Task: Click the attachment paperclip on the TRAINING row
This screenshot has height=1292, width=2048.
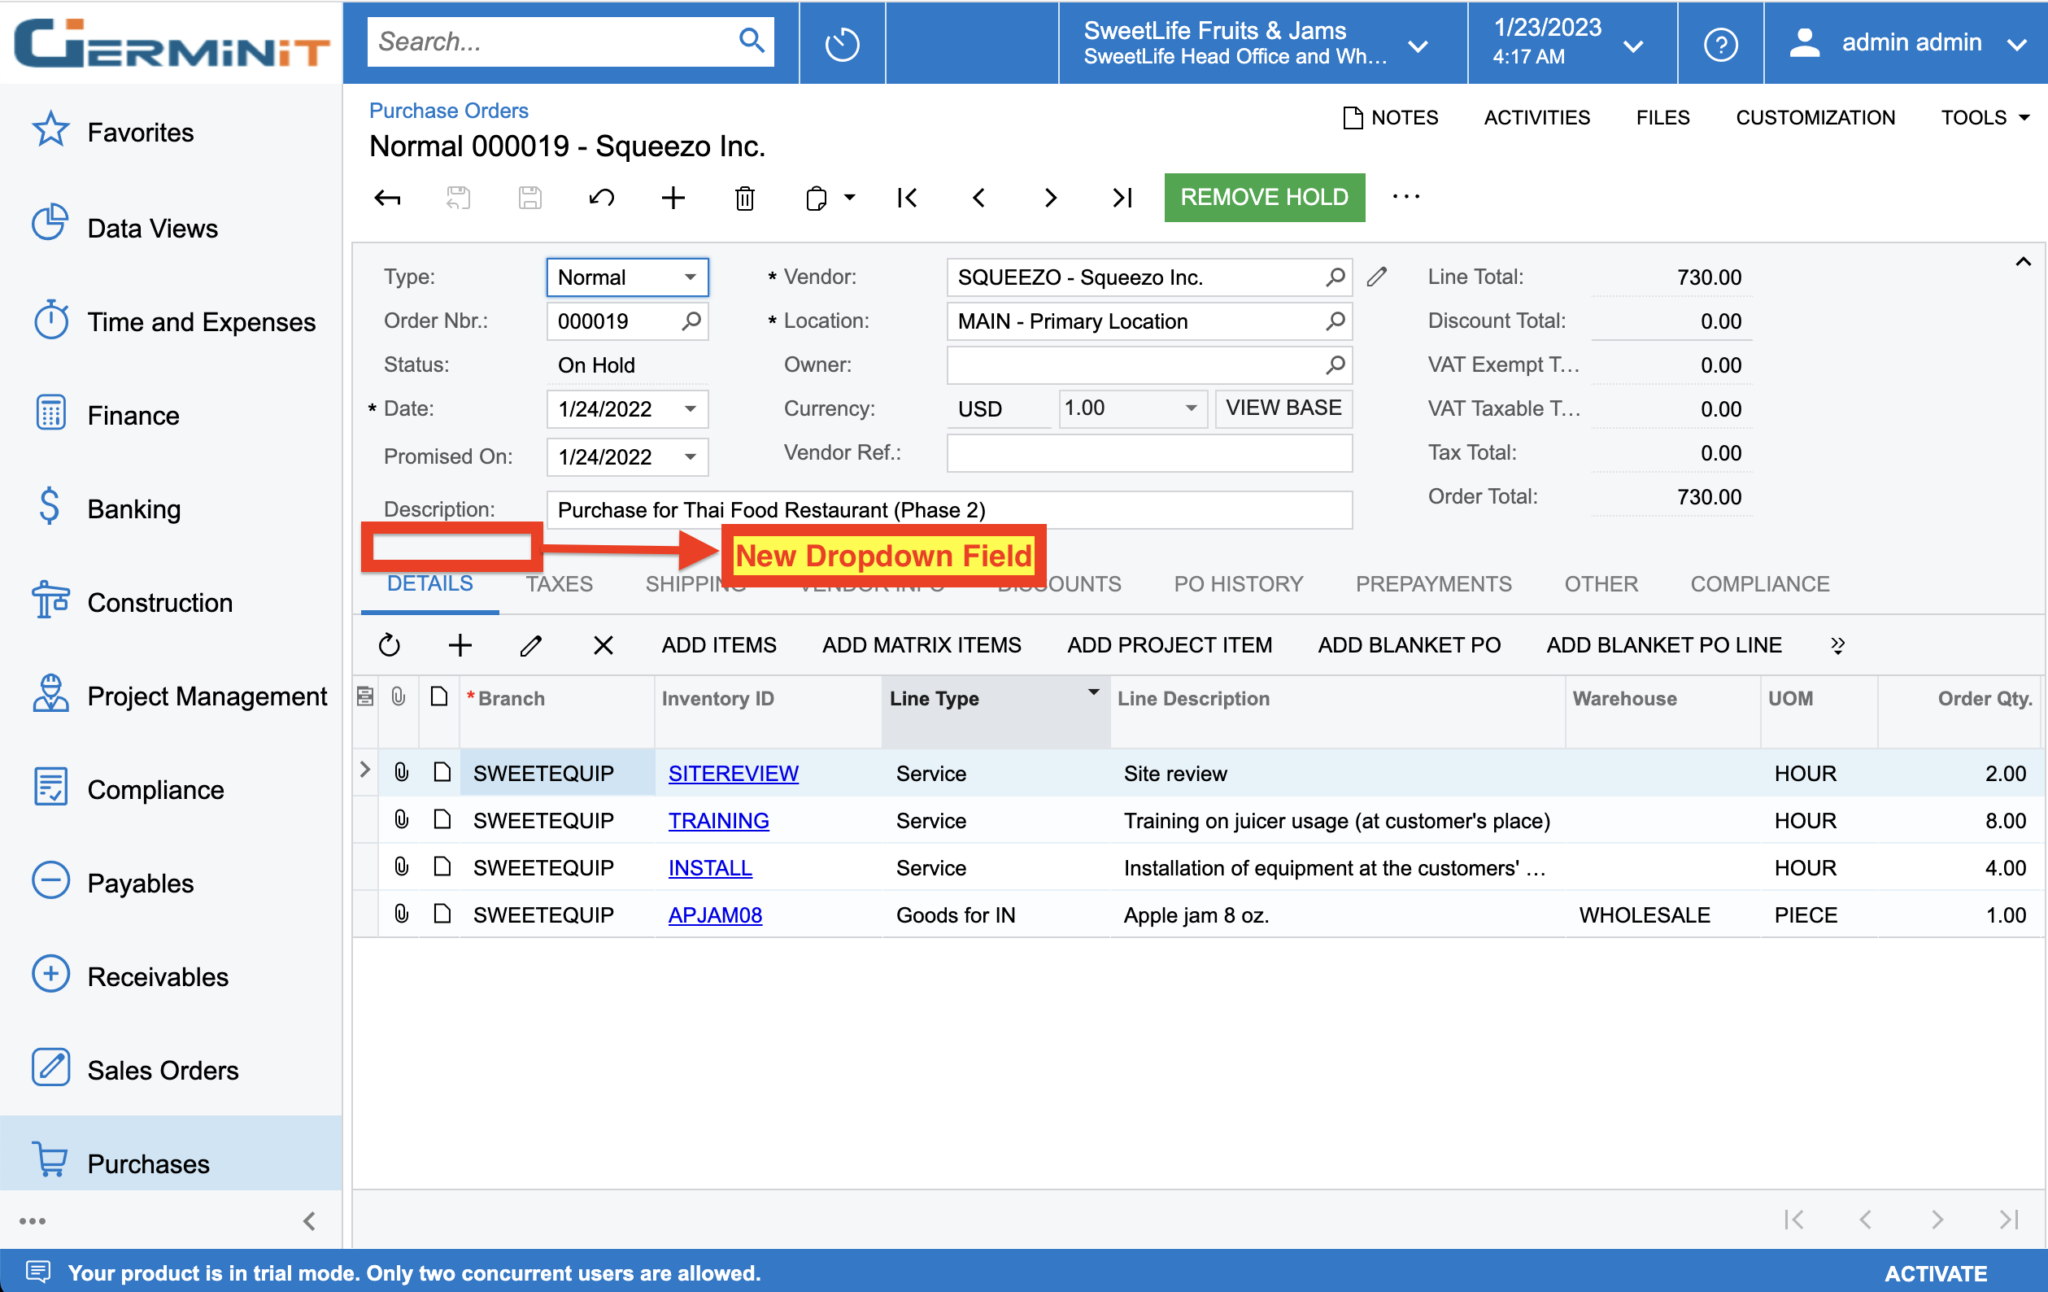Action: [400, 820]
